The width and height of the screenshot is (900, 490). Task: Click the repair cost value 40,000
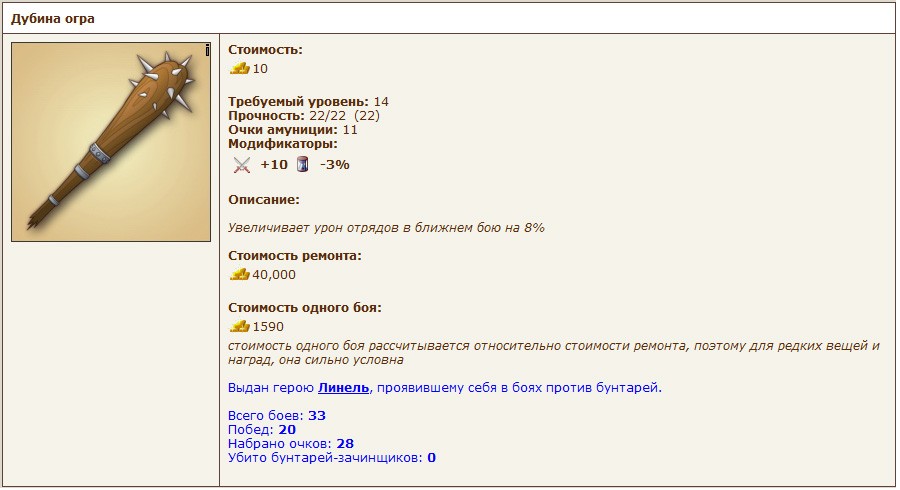(x=274, y=275)
